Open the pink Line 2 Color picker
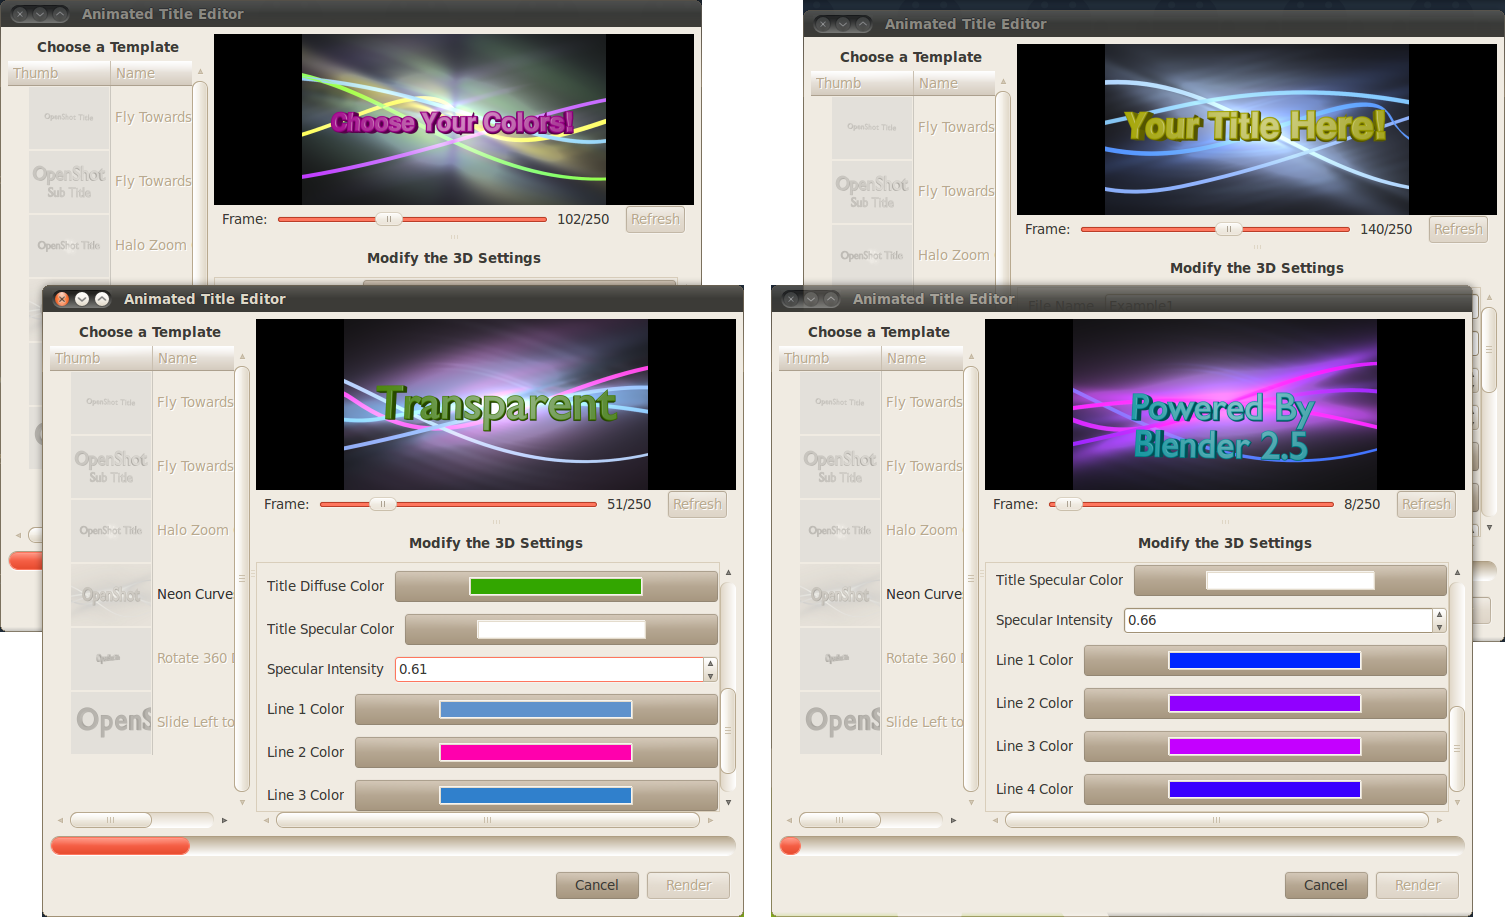 (536, 752)
